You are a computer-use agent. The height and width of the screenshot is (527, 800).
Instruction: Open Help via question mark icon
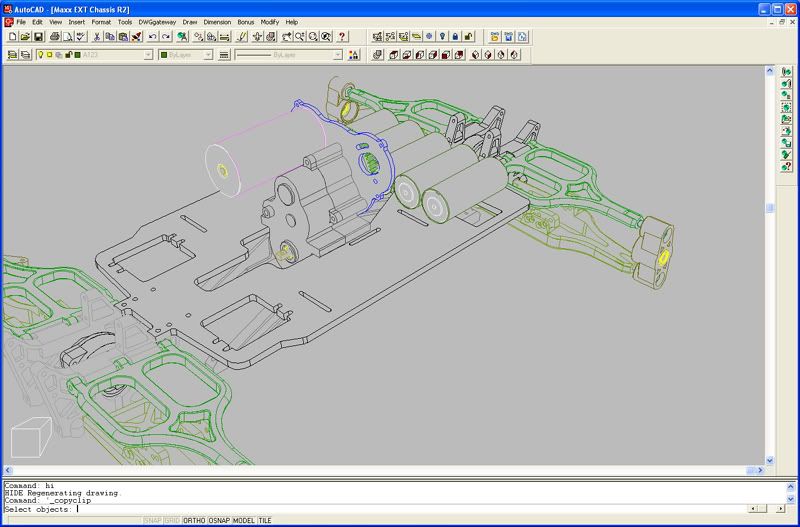click(343, 37)
